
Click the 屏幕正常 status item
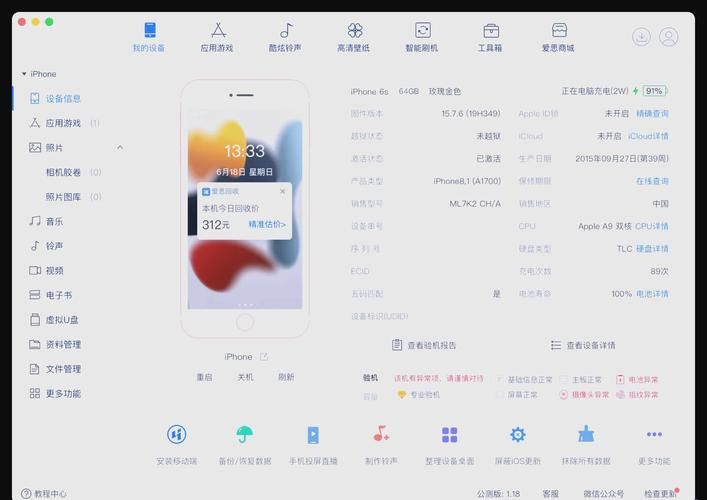(x=517, y=394)
